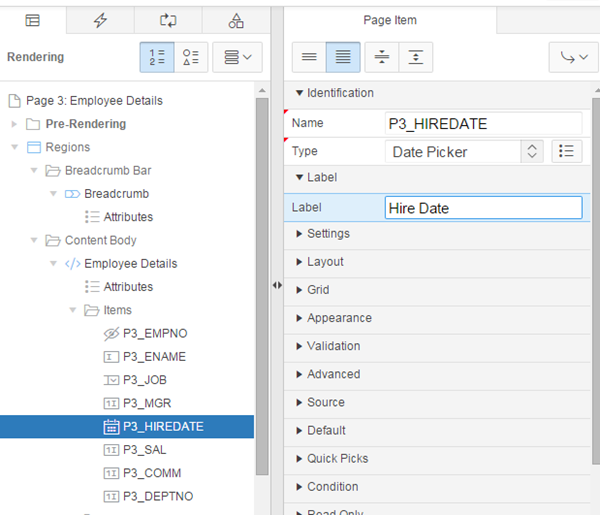Select the P3_COMM item
The width and height of the screenshot is (600, 515).
pos(152,473)
